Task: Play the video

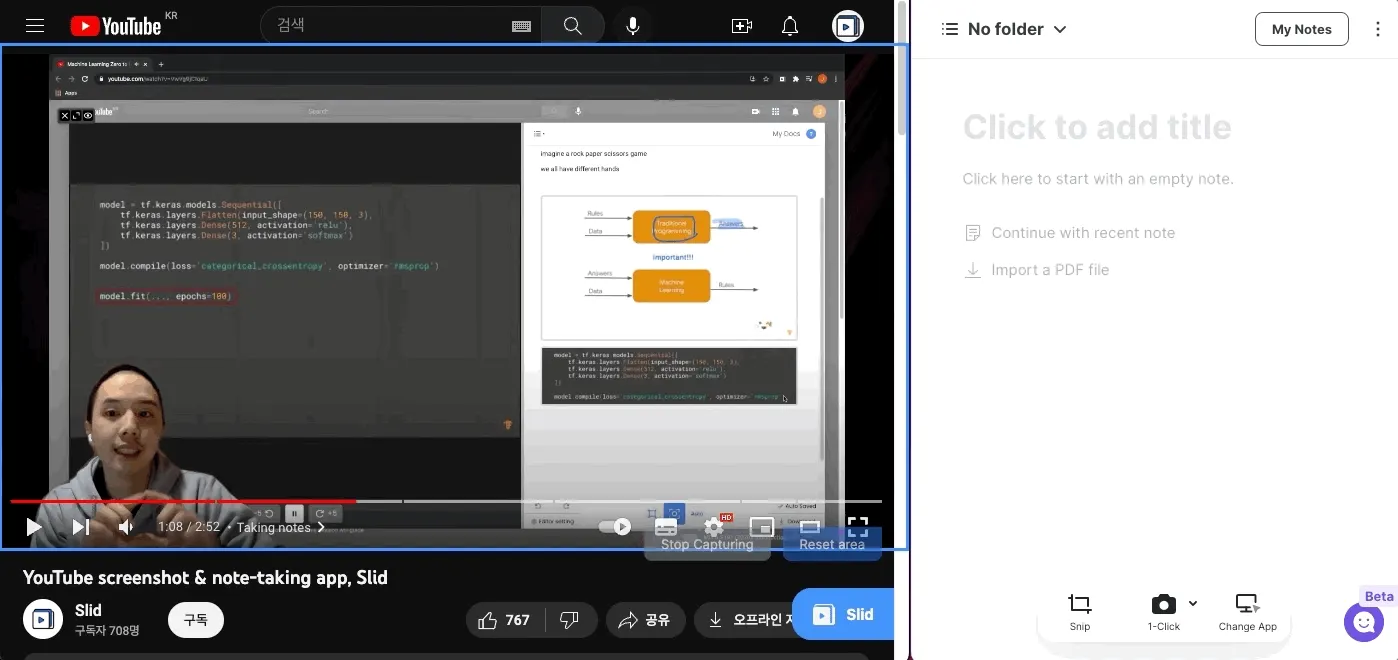Action: click(x=34, y=526)
